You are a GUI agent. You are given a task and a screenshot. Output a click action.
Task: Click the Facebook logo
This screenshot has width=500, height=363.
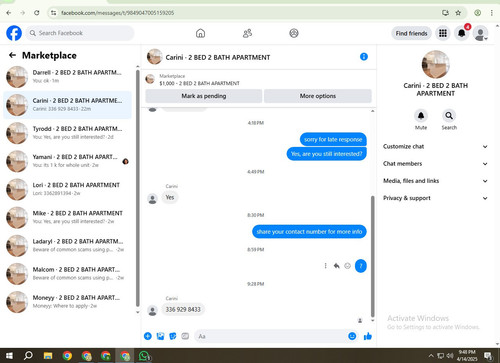[x=14, y=33]
